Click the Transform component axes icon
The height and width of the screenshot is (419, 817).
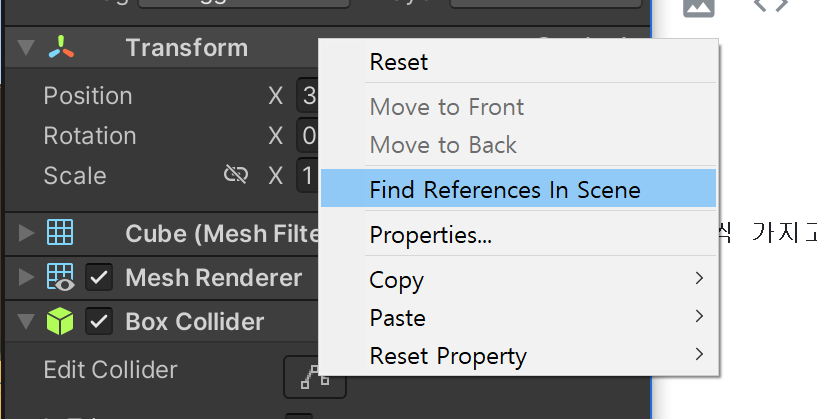(61, 47)
